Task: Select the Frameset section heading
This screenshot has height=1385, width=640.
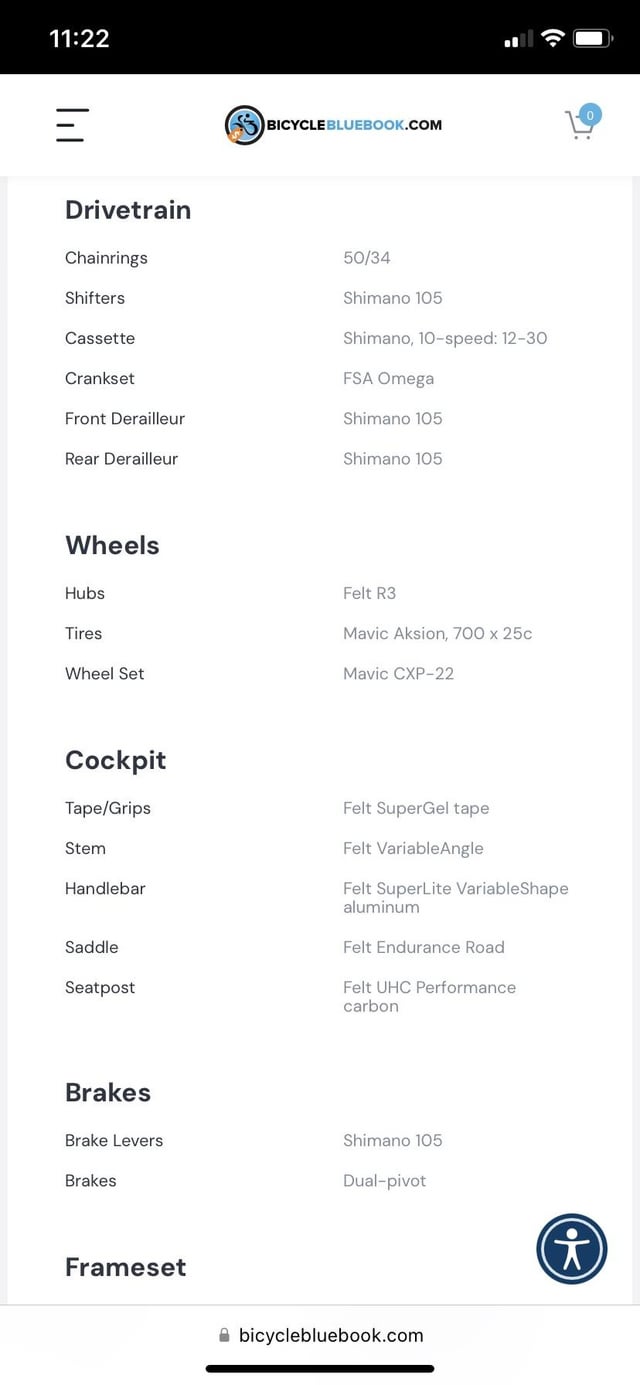Action: click(x=126, y=1267)
